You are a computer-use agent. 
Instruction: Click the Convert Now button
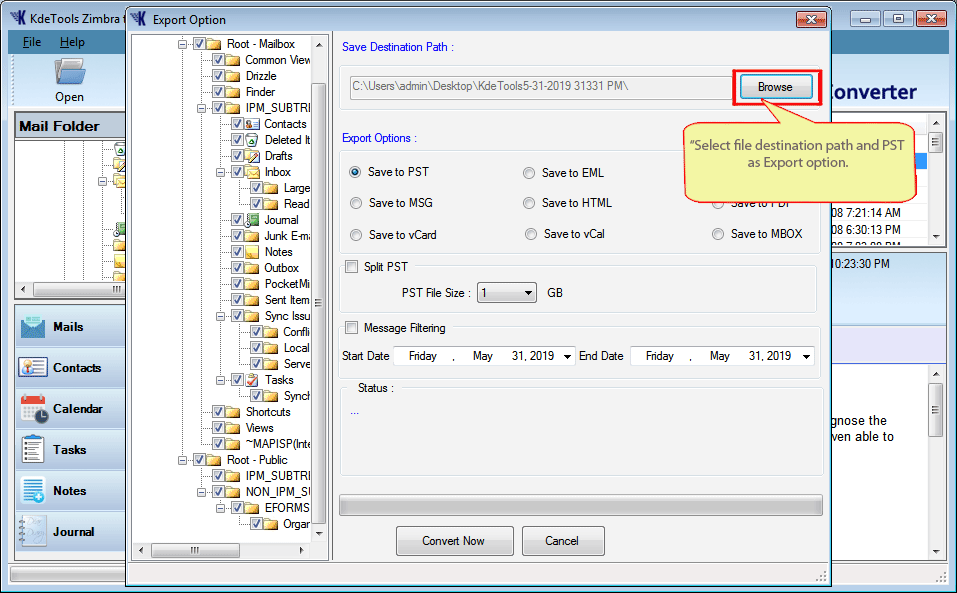(x=454, y=541)
